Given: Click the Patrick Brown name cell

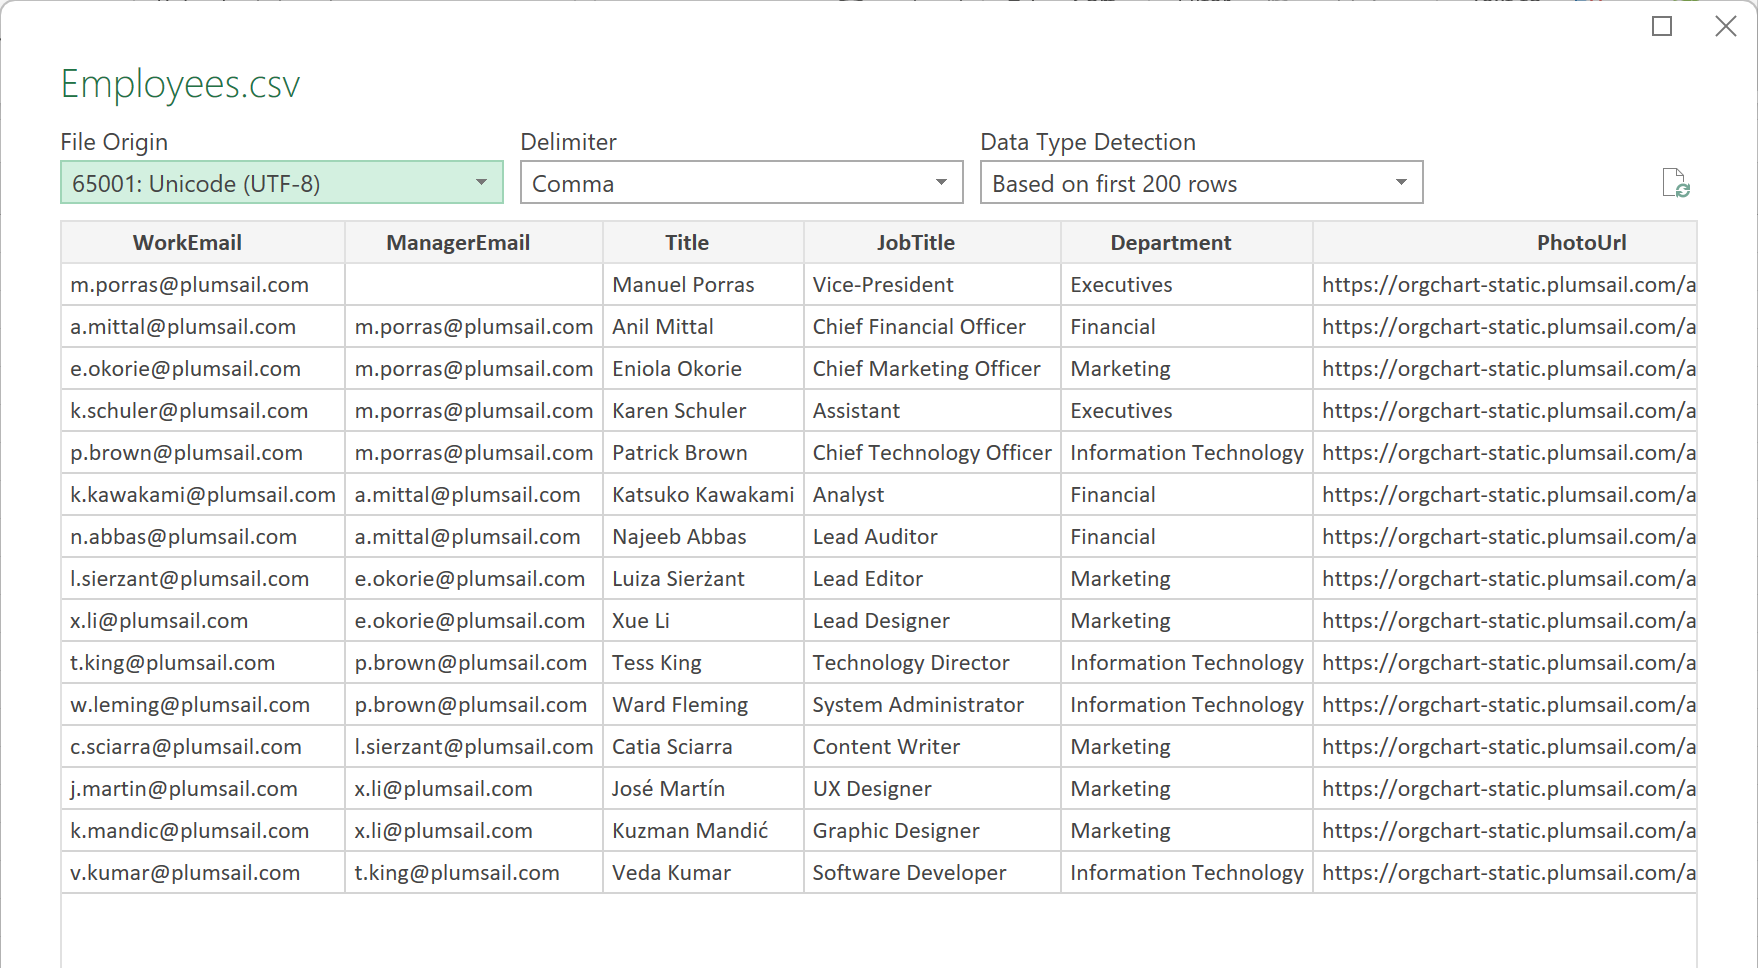Looking at the screenshot, I should tap(704, 453).
